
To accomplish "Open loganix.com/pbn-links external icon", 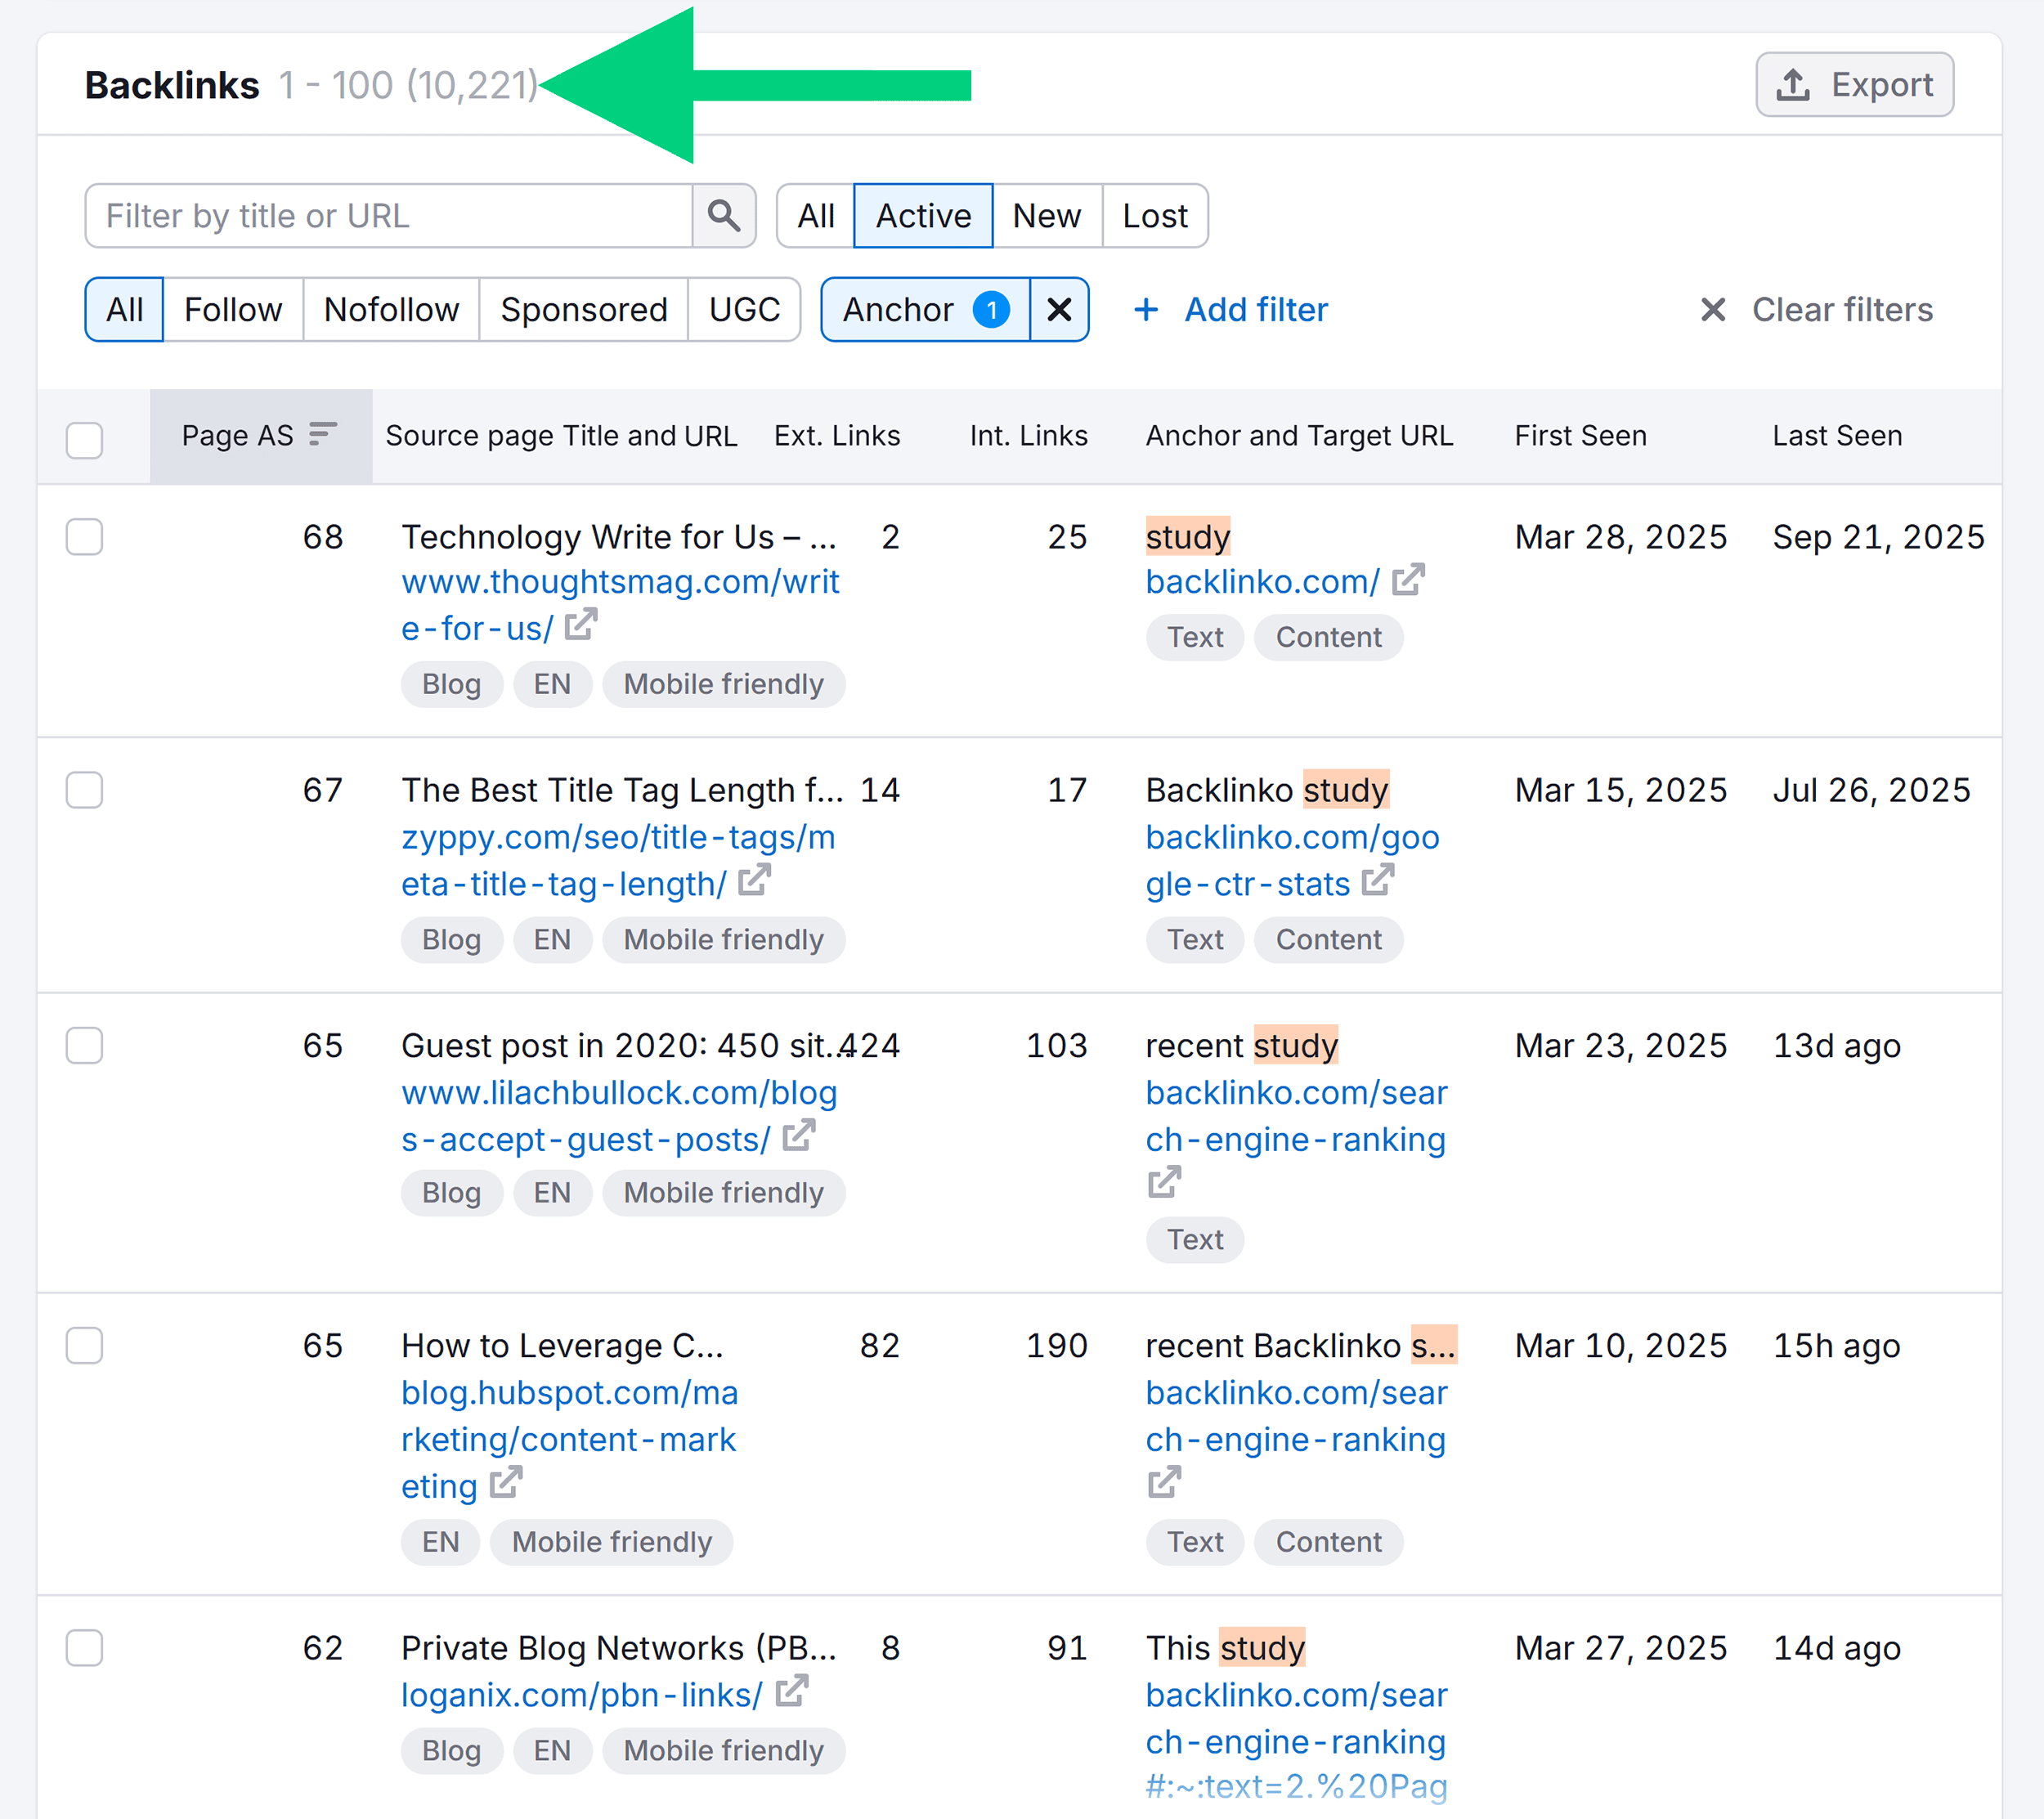I will [792, 1691].
